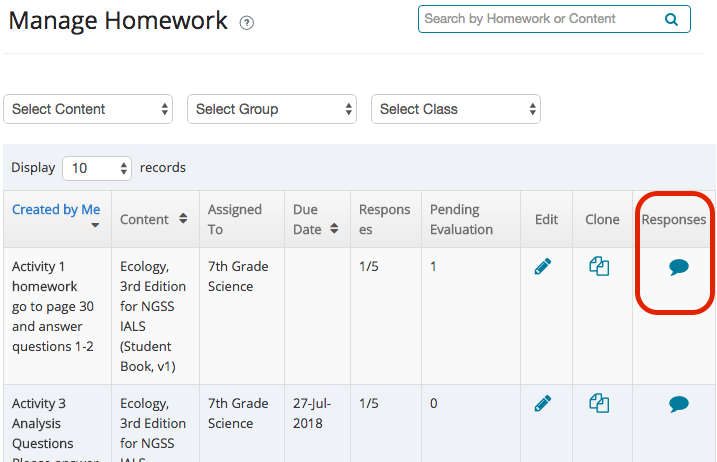Viewport: 717px width, 462px height.
Task: Sort by Created by Me column
Action: pos(56,210)
